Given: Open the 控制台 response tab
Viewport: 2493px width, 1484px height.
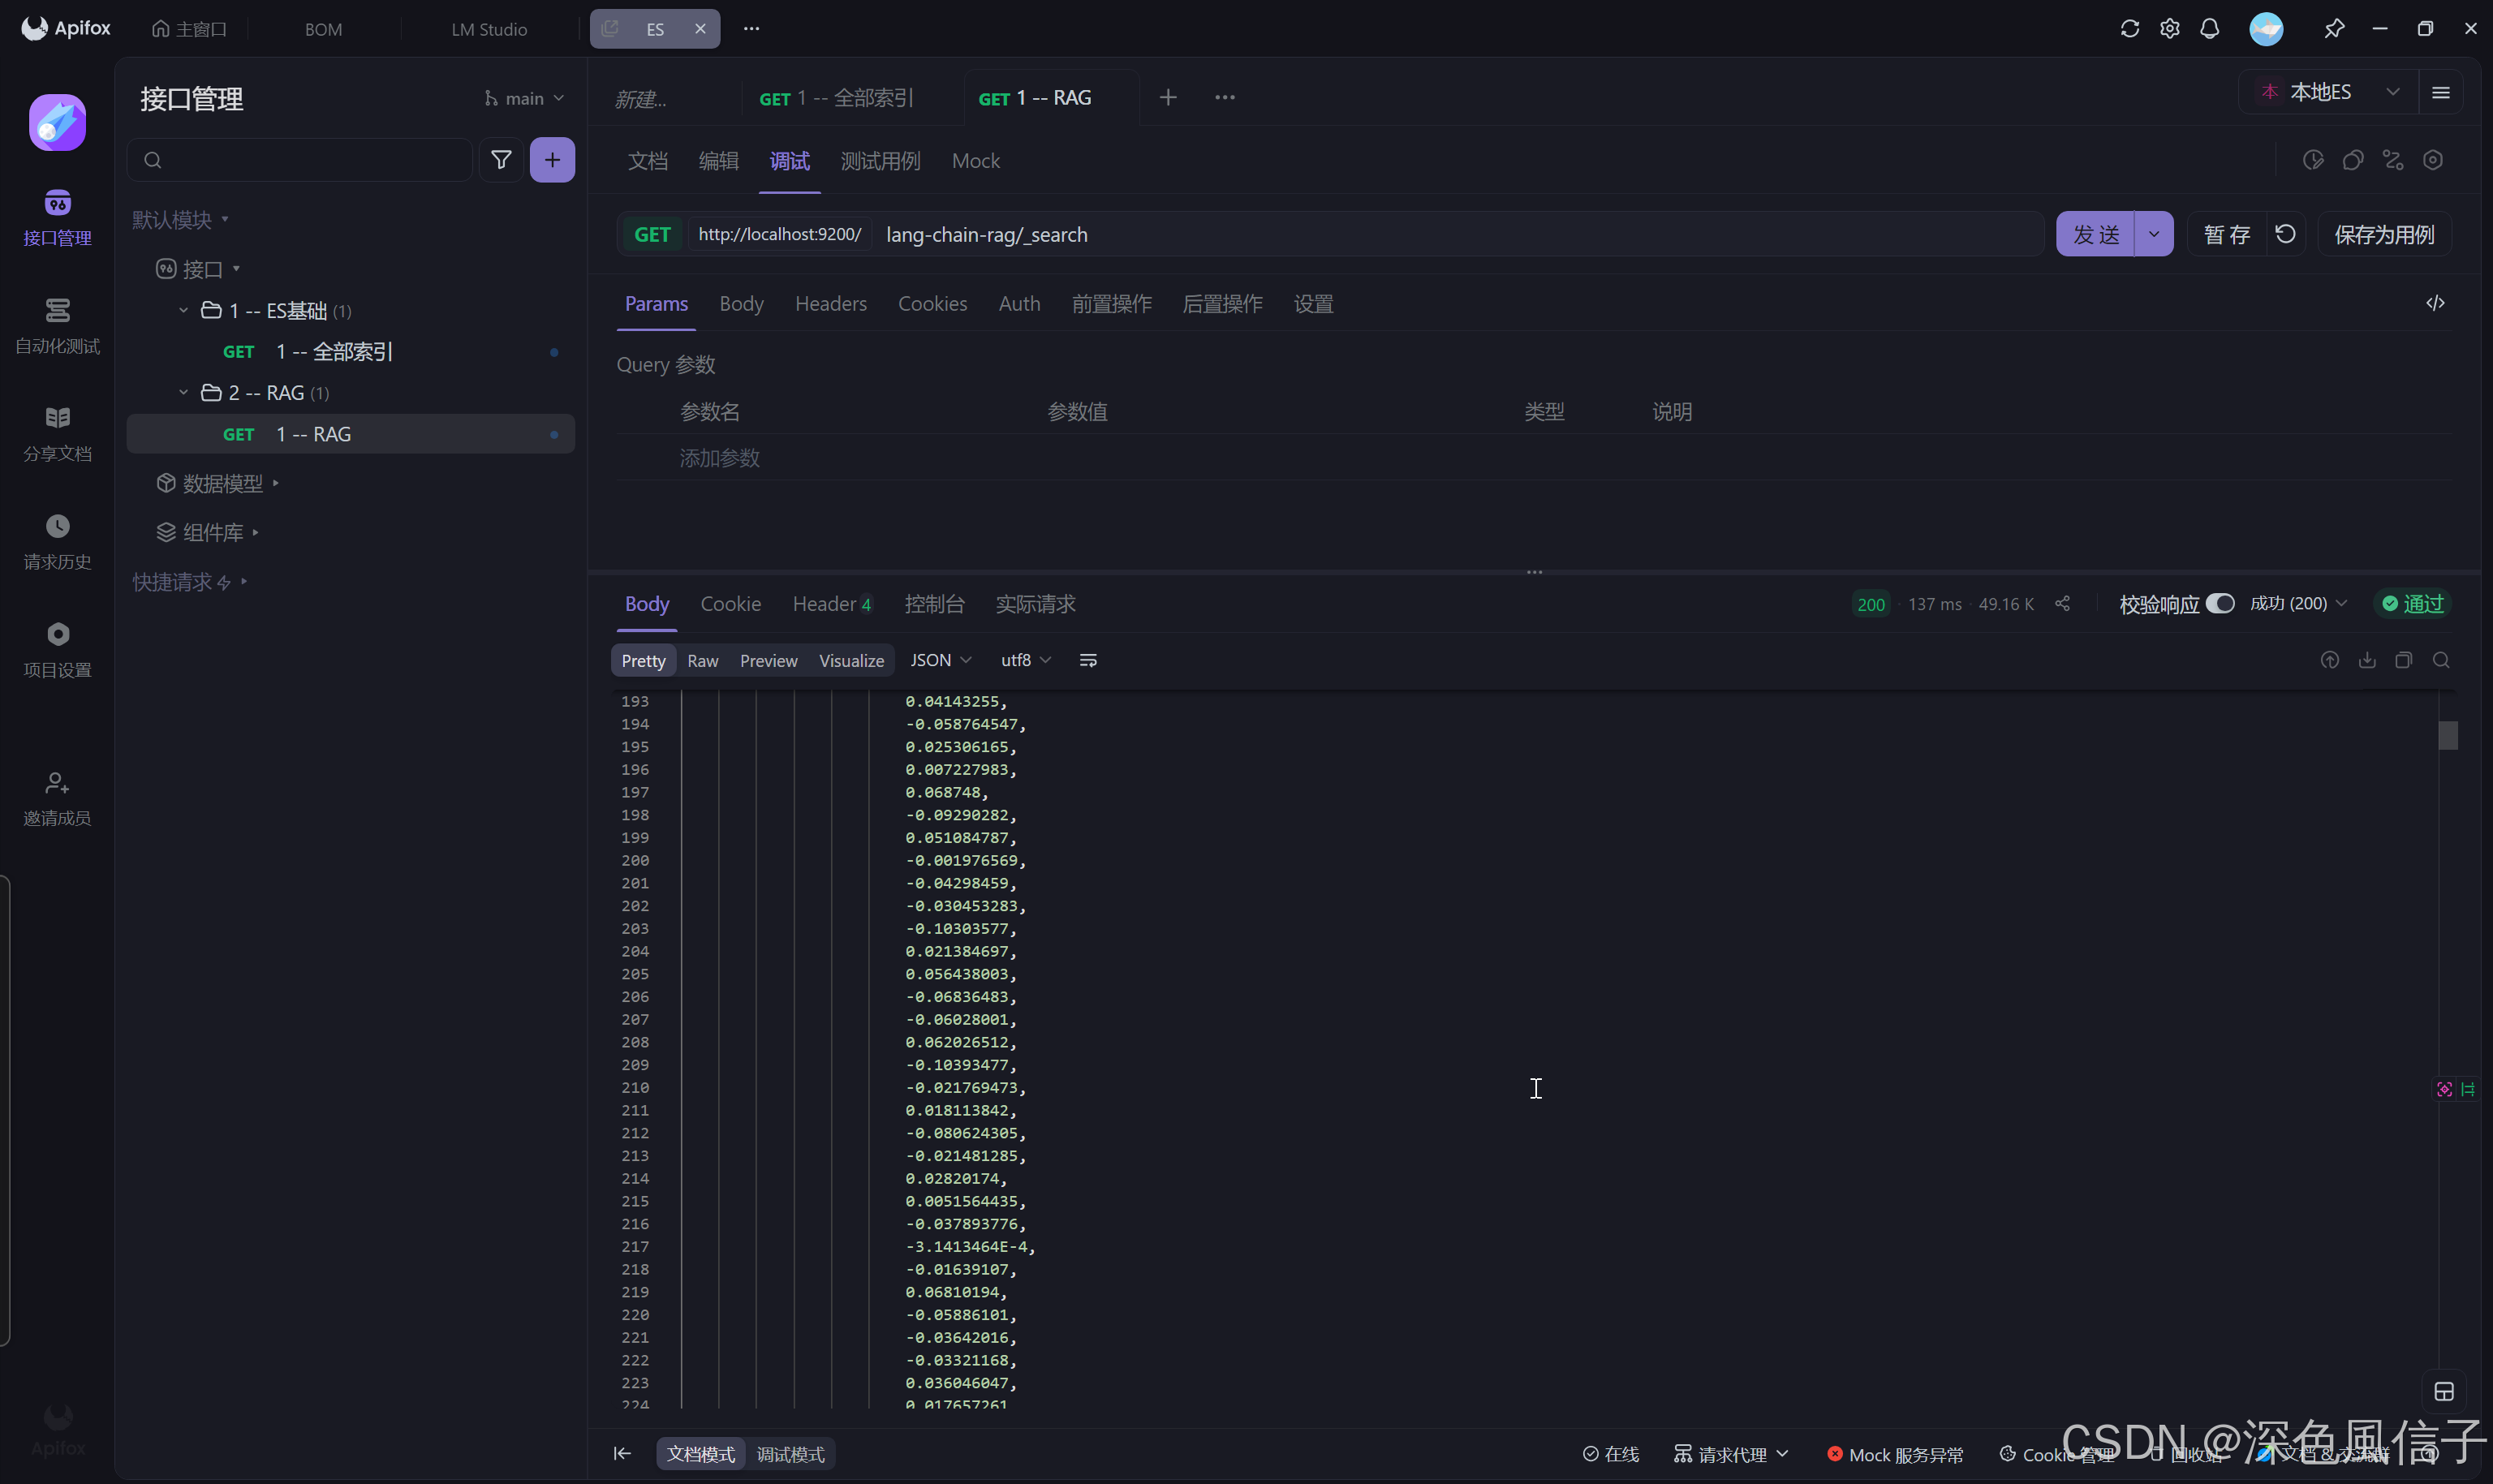Looking at the screenshot, I should point(934,603).
